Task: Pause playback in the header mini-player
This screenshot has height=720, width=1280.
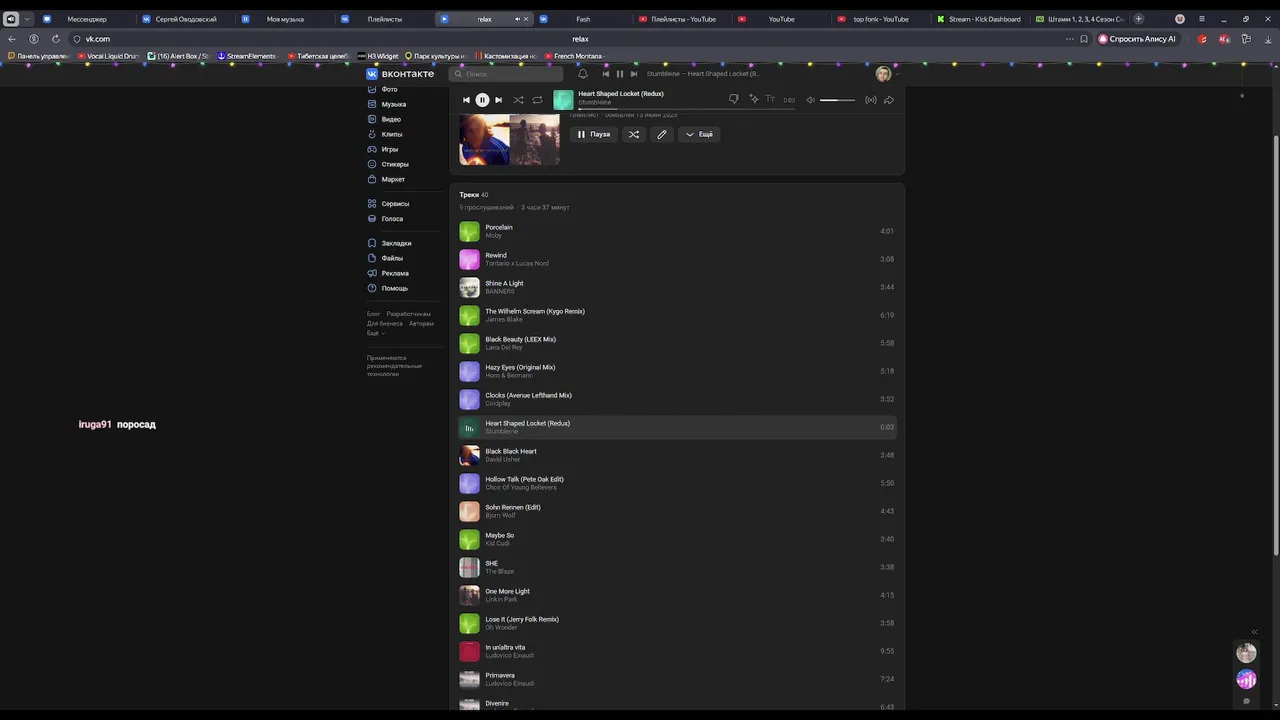Action: tap(619, 74)
